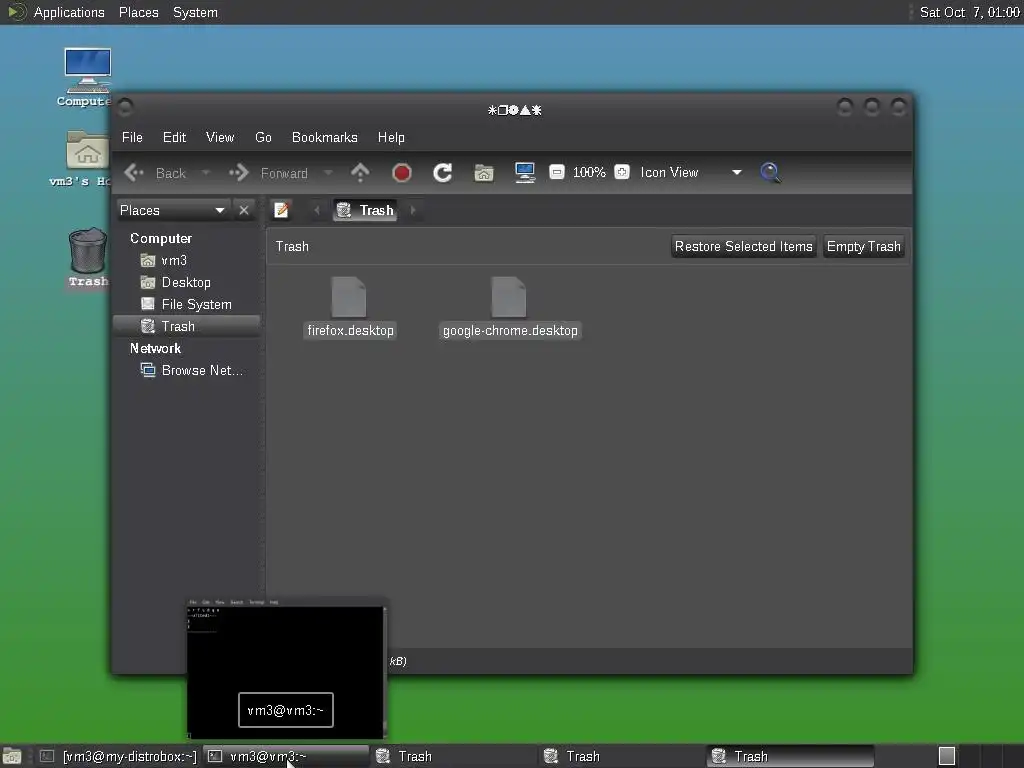Open the File menu
1024x768 pixels.
[x=132, y=137]
